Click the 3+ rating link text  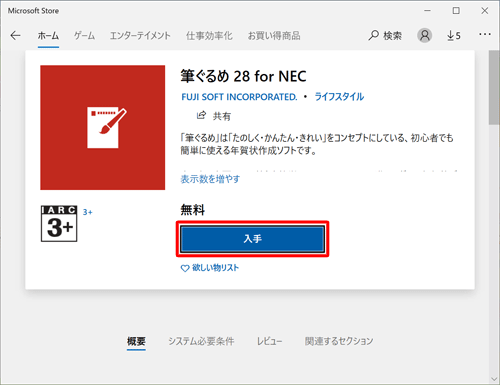(x=88, y=212)
